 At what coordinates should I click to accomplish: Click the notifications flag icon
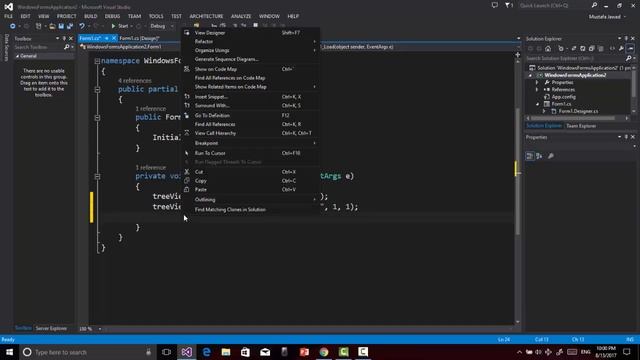pyautogui.click(x=508, y=5)
